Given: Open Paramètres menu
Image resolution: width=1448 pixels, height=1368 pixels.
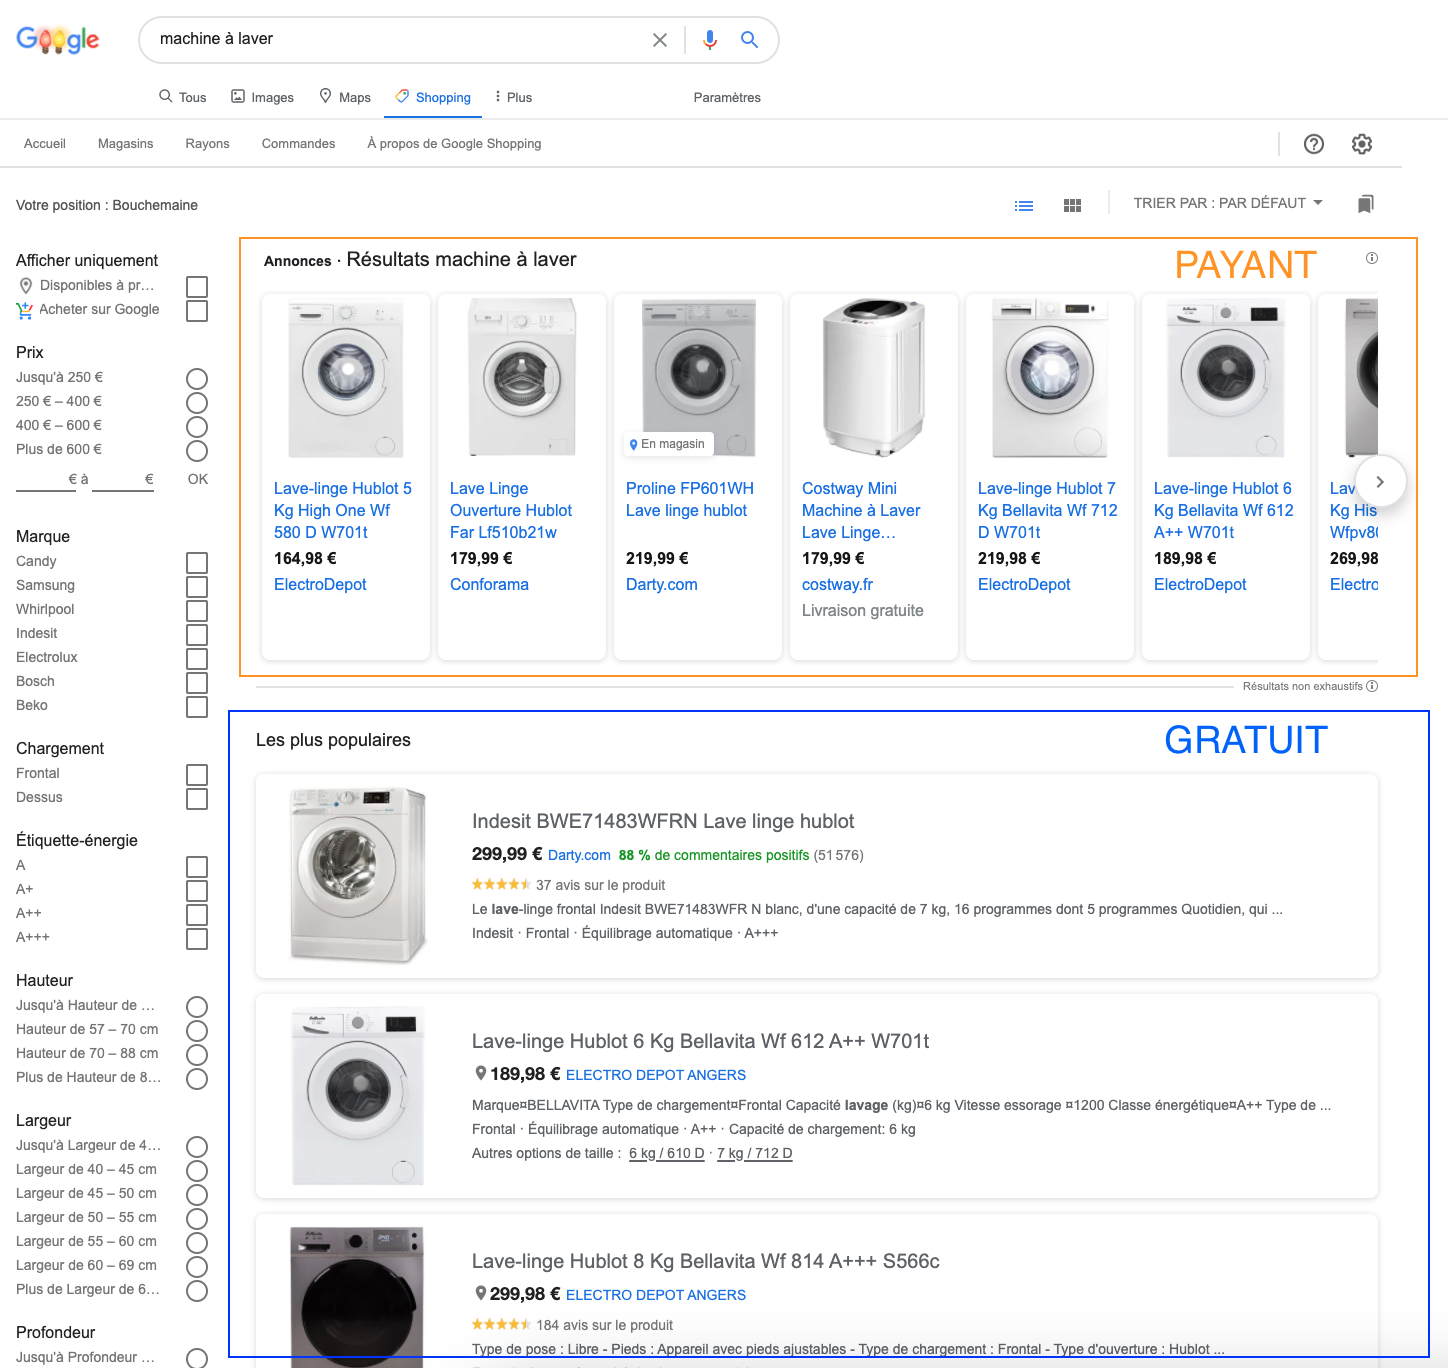Looking at the screenshot, I should tap(727, 97).
